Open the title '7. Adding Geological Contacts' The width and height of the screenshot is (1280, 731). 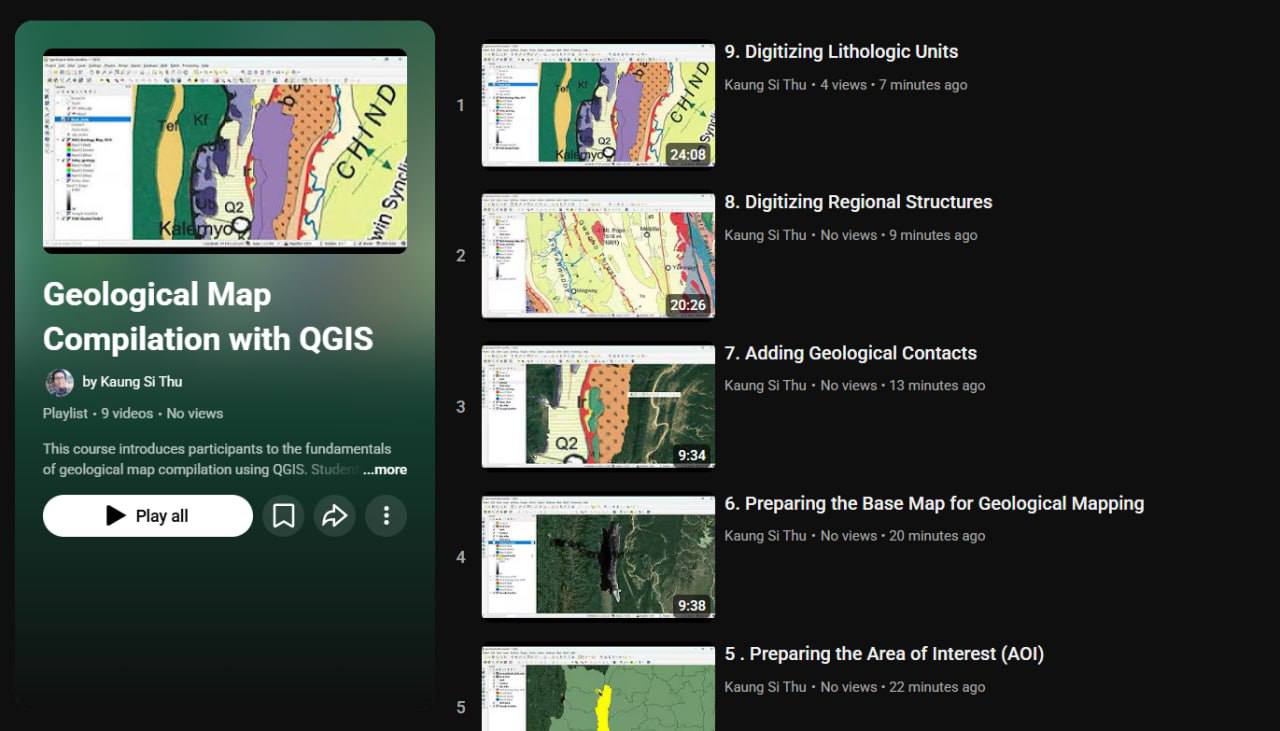(x=850, y=353)
